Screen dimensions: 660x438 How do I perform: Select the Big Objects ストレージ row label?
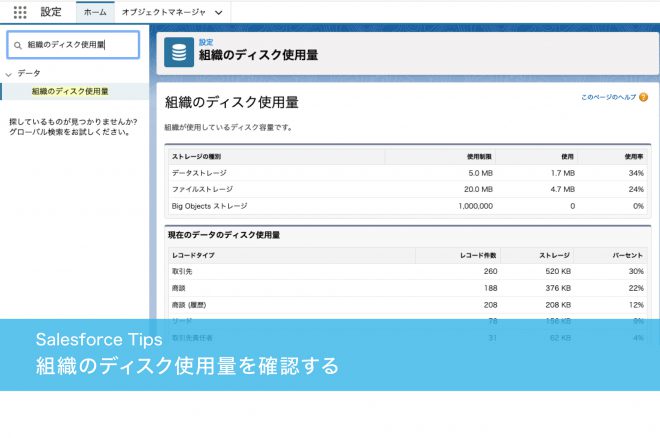(x=209, y=206)
